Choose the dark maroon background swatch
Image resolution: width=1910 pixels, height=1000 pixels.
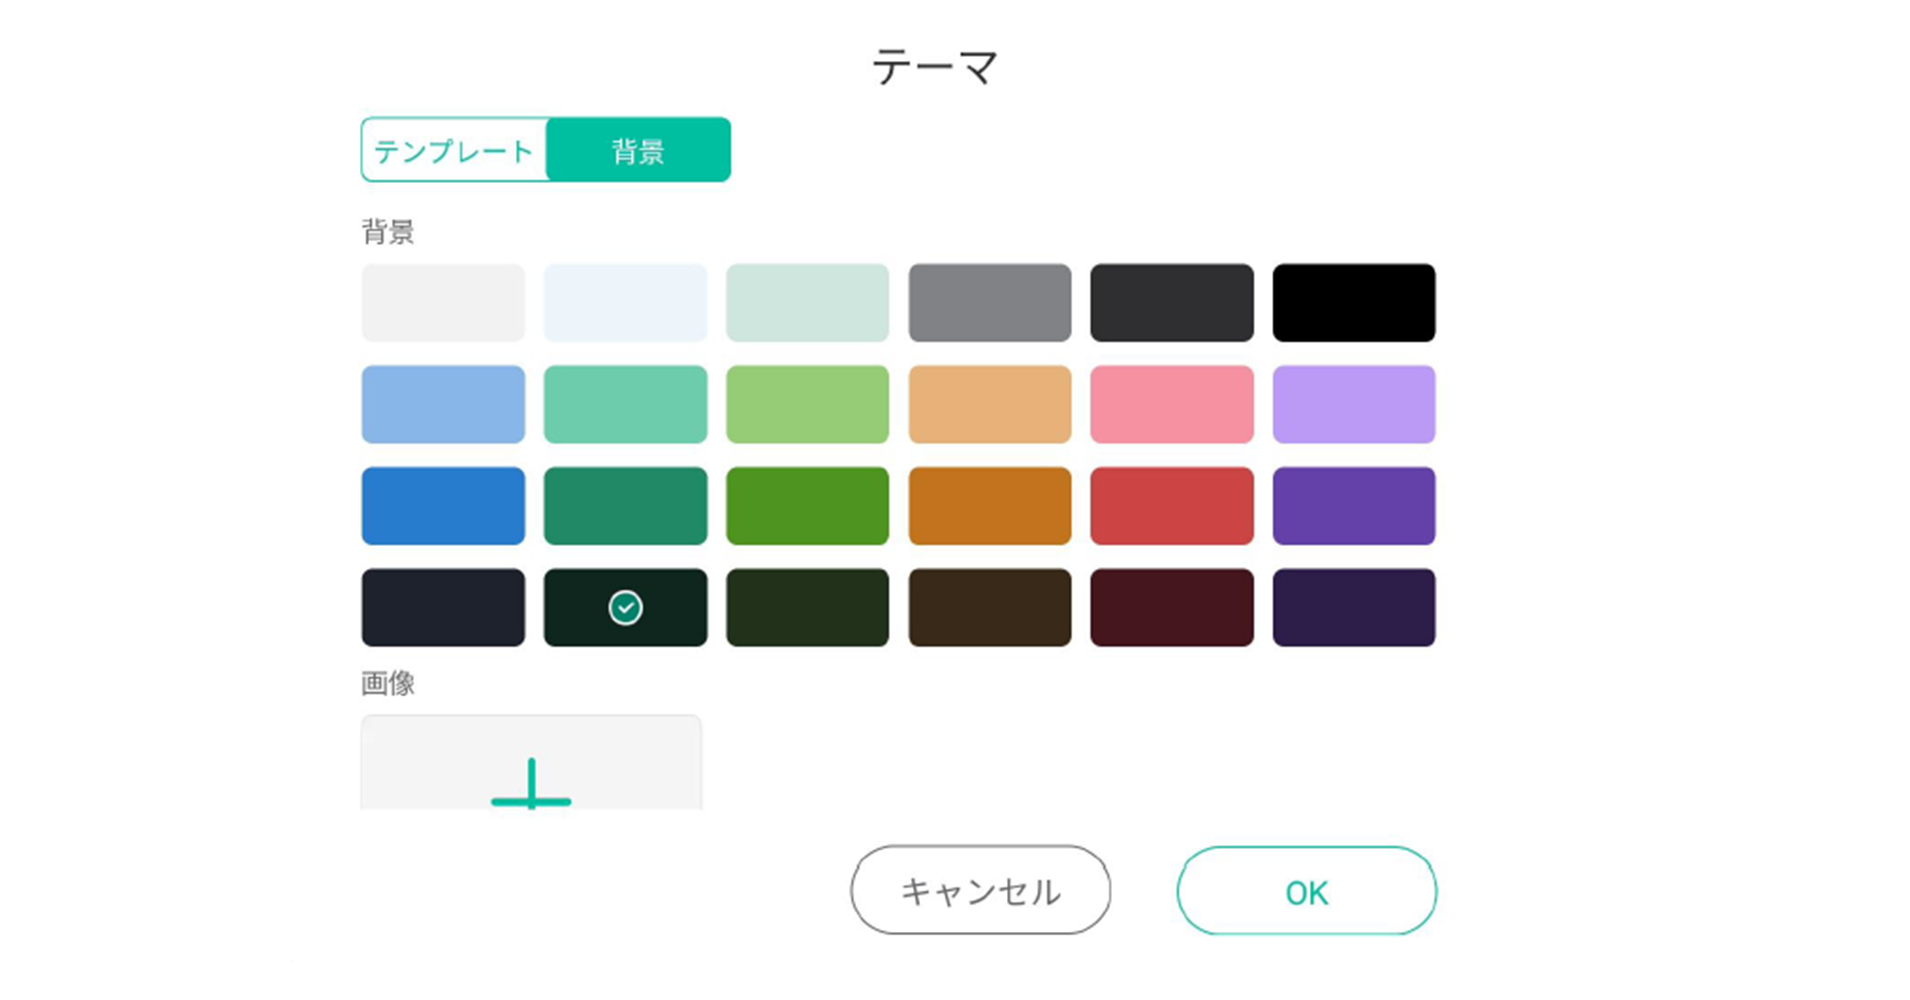pos(1171,607)
